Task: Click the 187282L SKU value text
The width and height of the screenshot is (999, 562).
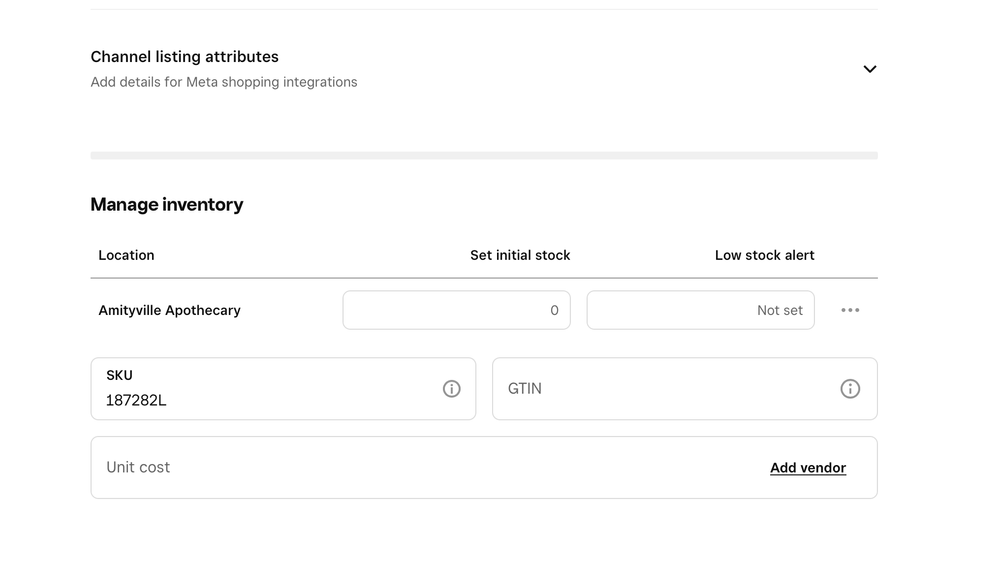Action: pos(136,401)
